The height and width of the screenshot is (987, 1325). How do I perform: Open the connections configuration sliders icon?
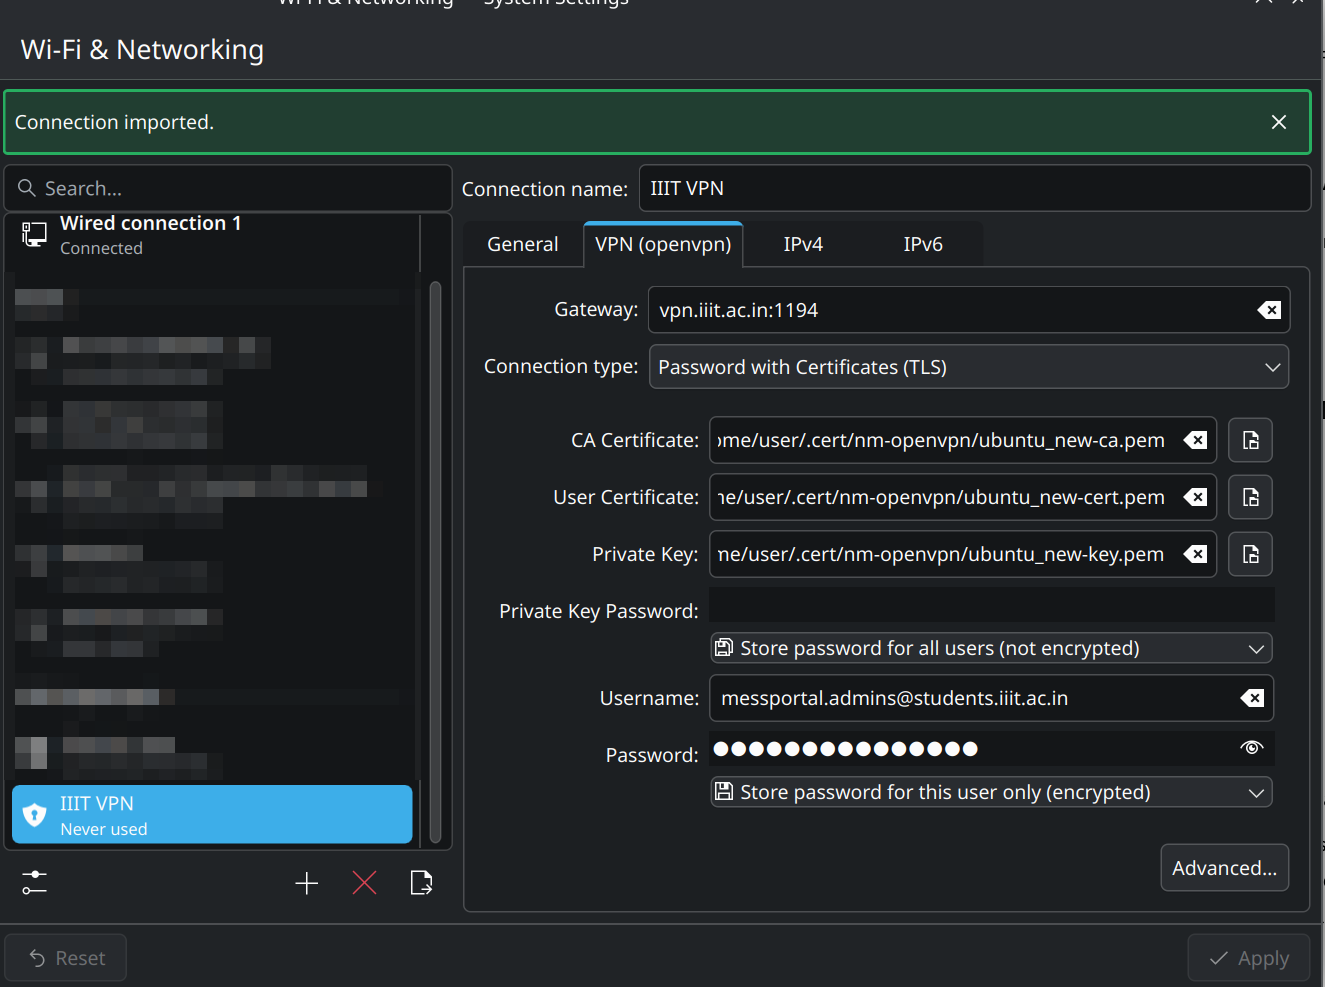[34, 883]
